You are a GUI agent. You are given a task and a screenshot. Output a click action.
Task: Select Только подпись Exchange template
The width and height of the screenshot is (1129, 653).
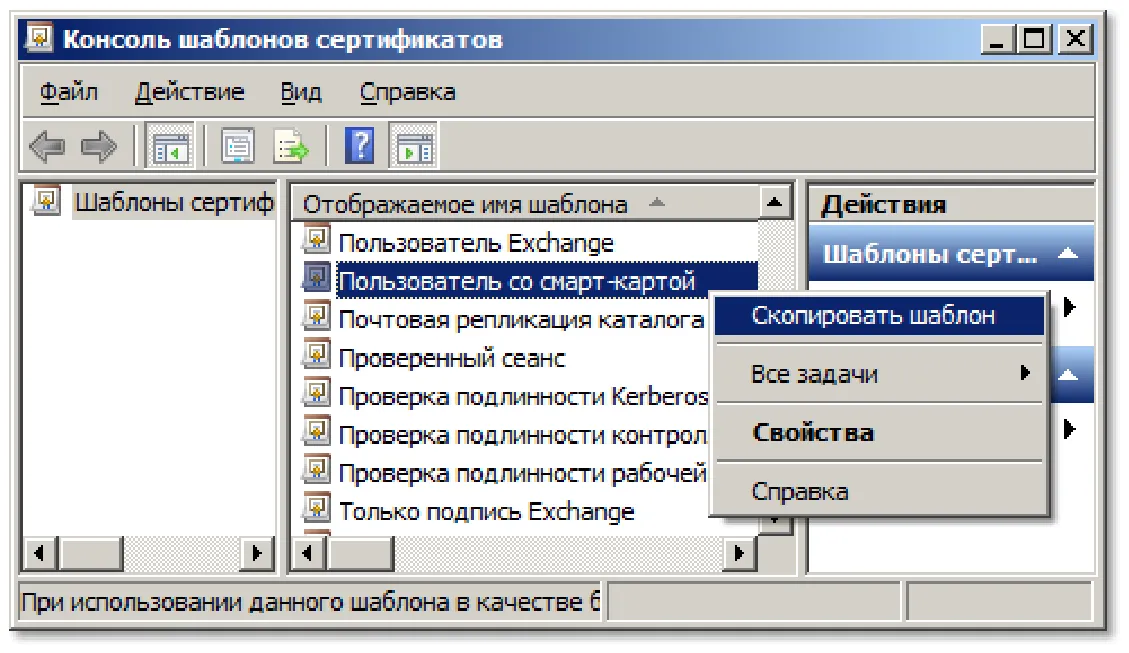click(487, 511)
